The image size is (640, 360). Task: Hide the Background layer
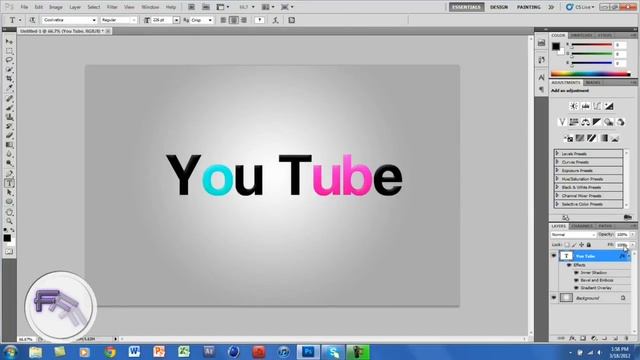click(554, 298)
